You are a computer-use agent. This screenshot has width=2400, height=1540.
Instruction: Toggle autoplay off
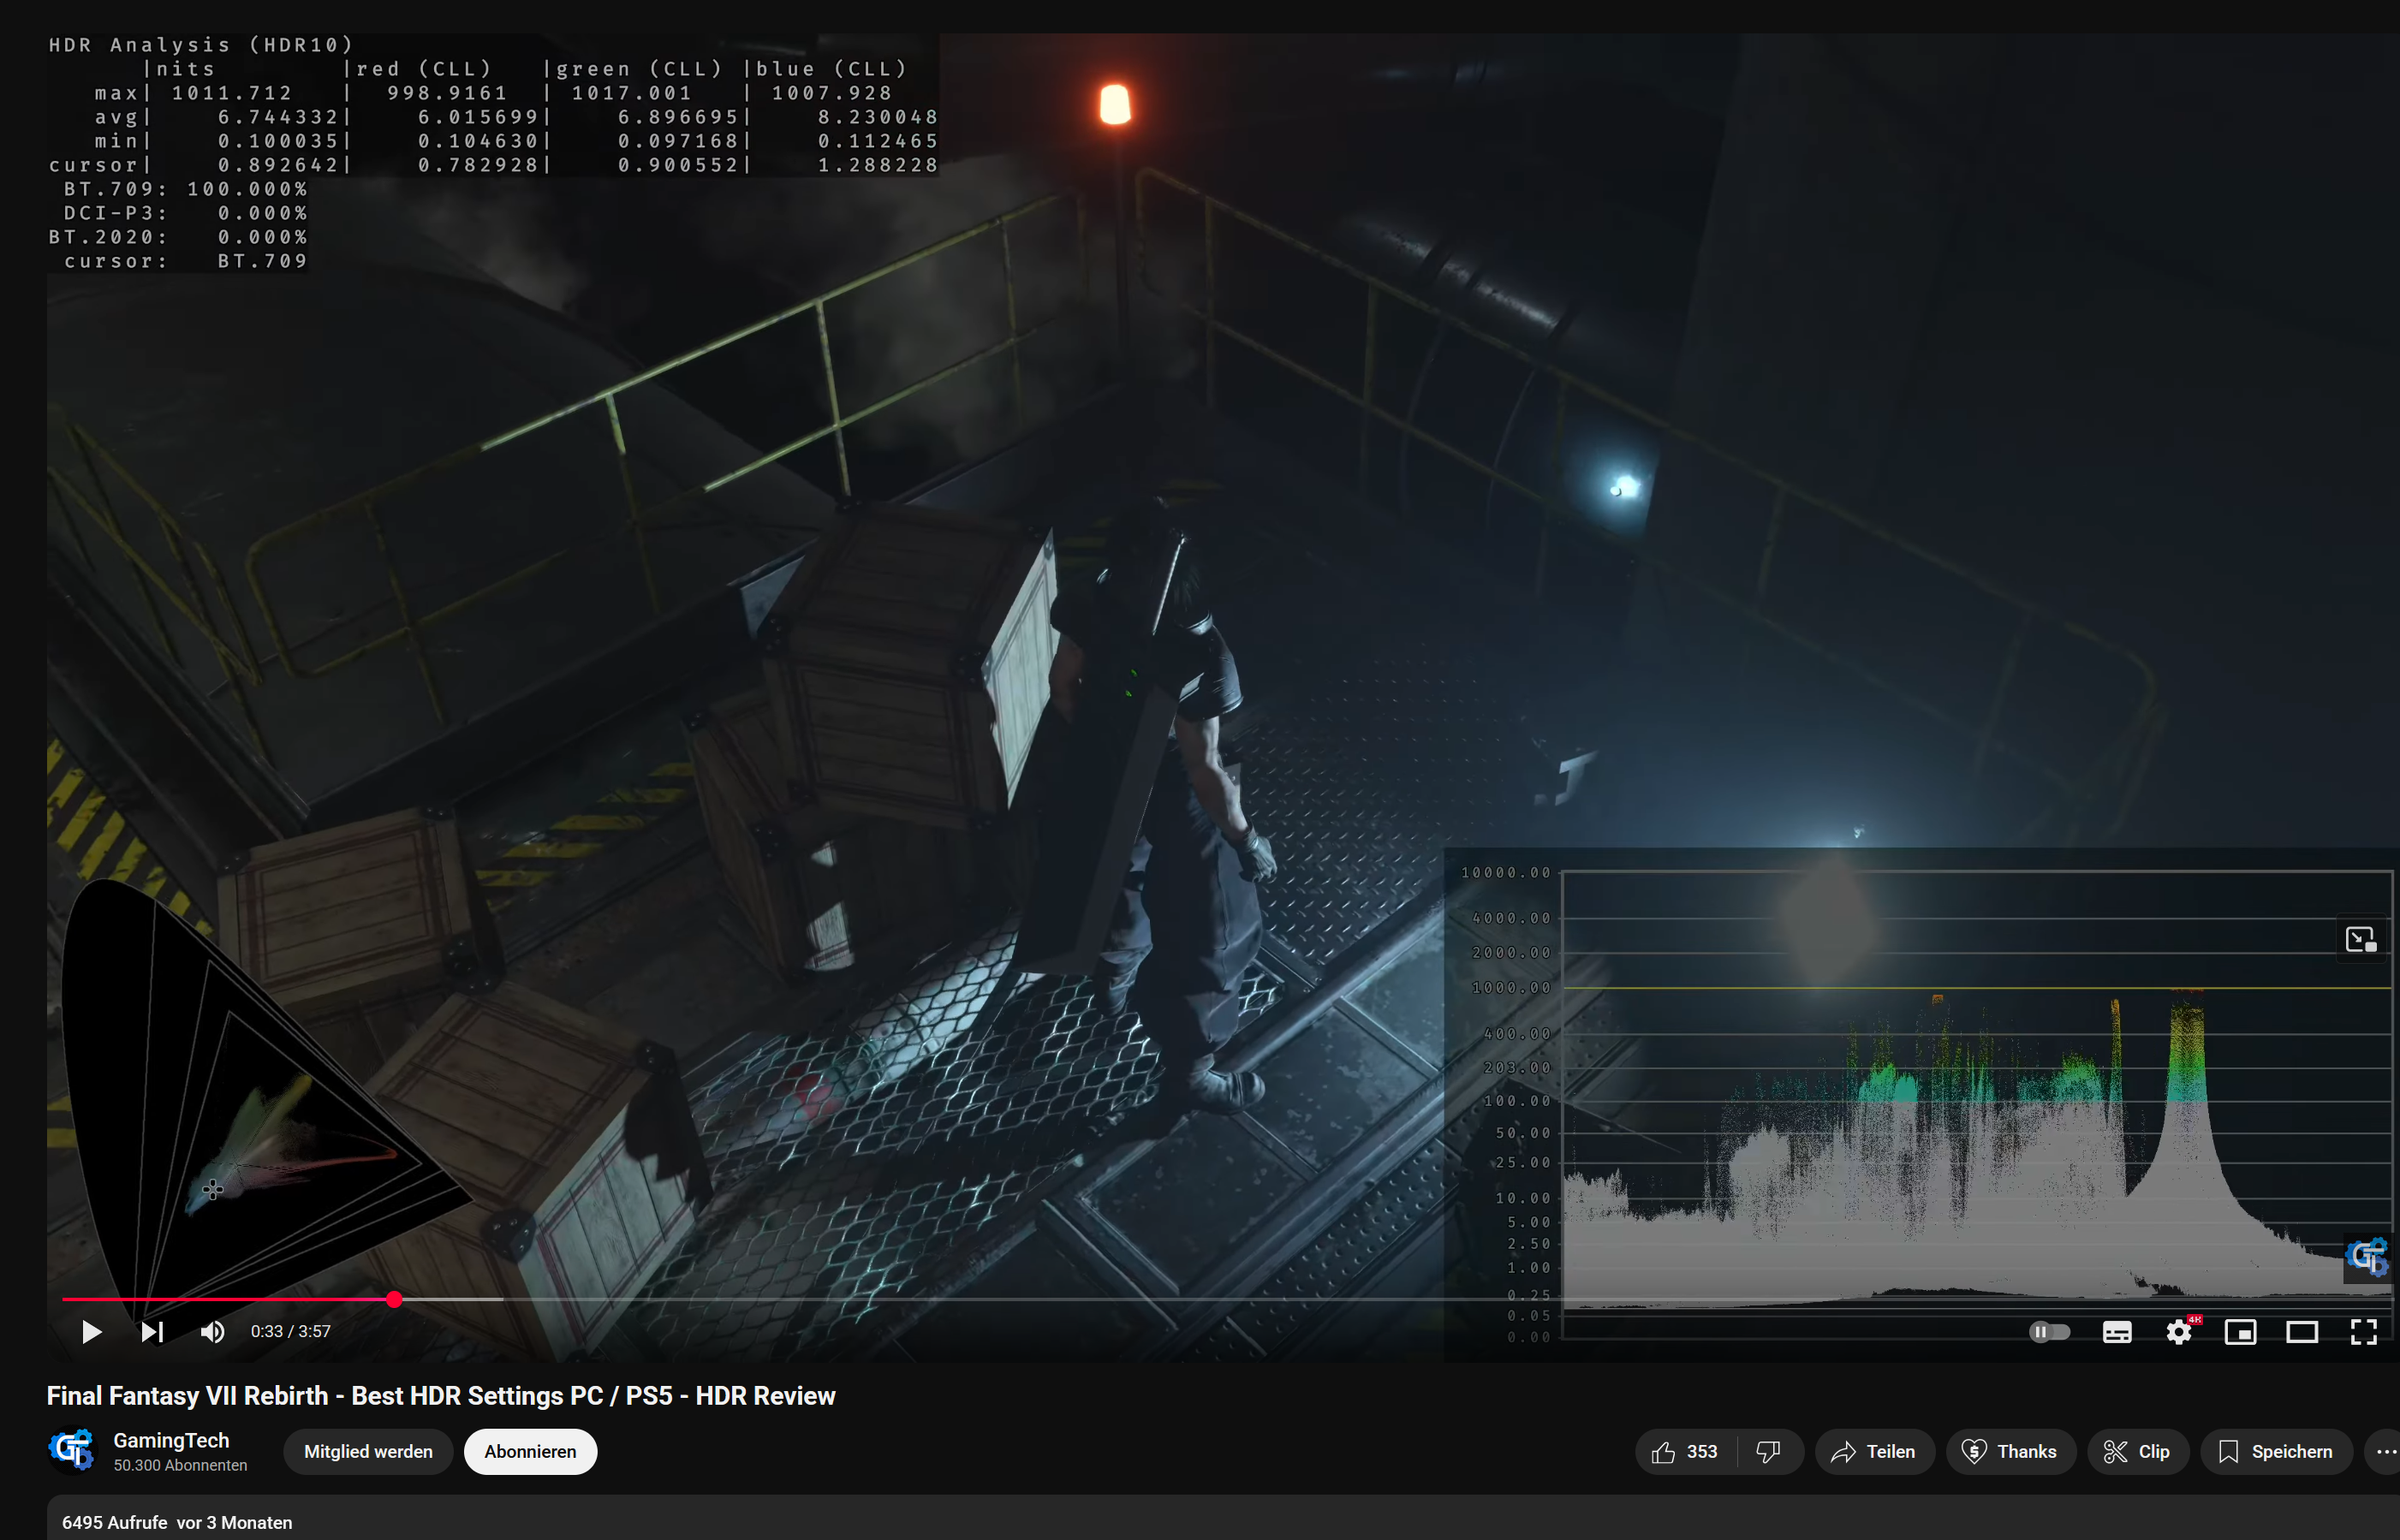click(x=2048, y=1331)
